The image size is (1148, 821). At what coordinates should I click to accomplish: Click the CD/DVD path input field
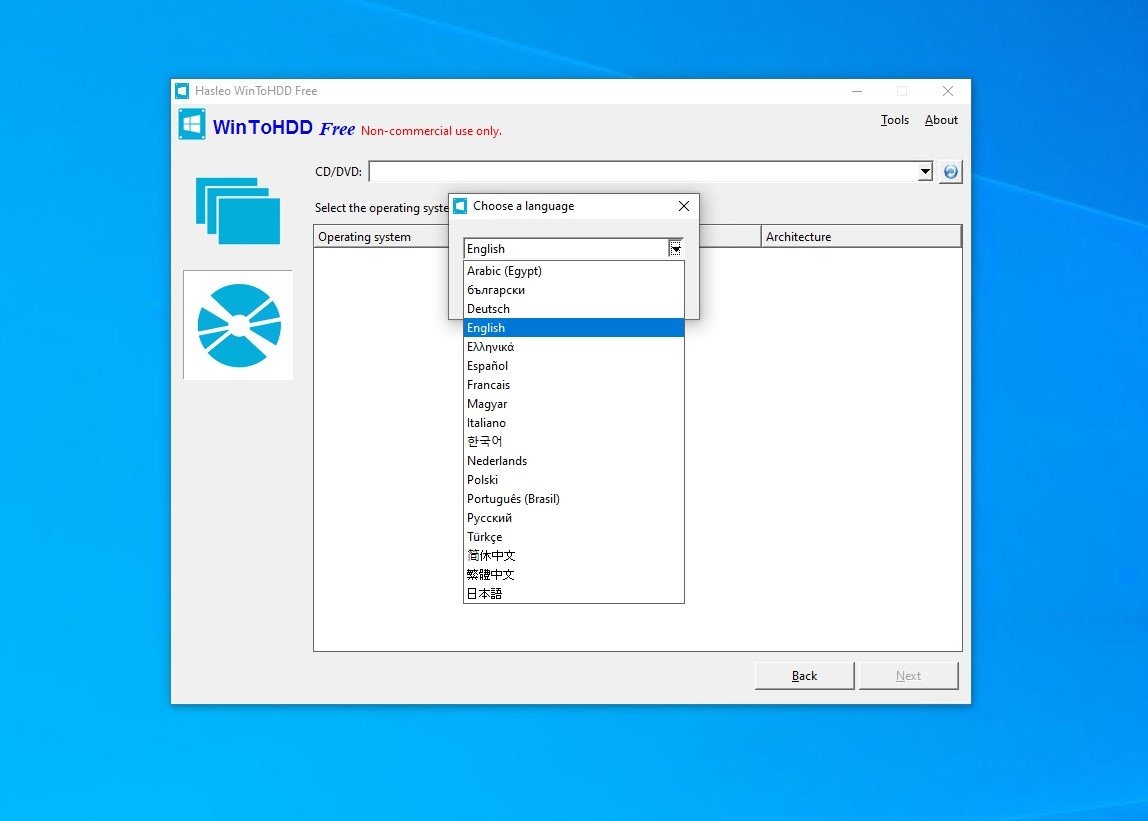tap(644, 172)
